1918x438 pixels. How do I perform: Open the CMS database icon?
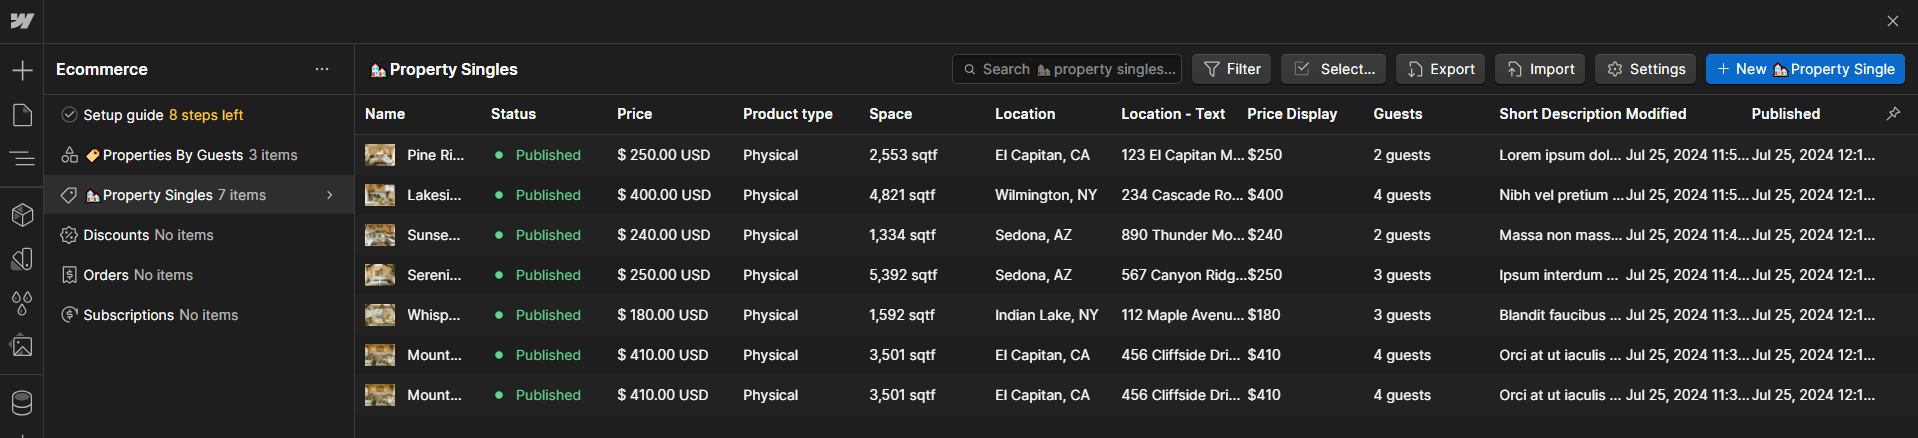[x=22, y=403]
